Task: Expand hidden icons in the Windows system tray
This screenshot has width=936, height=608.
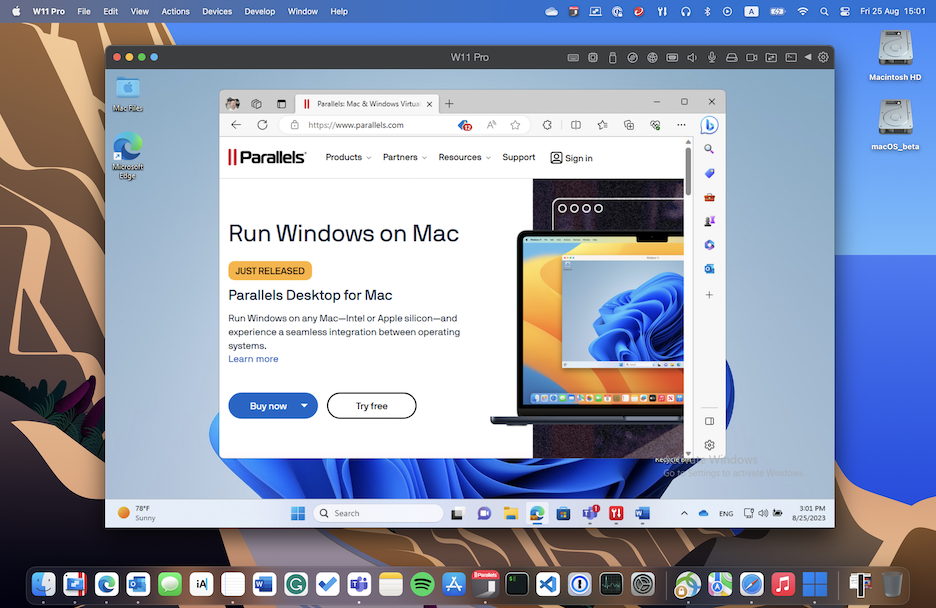Action: (684, 512)
